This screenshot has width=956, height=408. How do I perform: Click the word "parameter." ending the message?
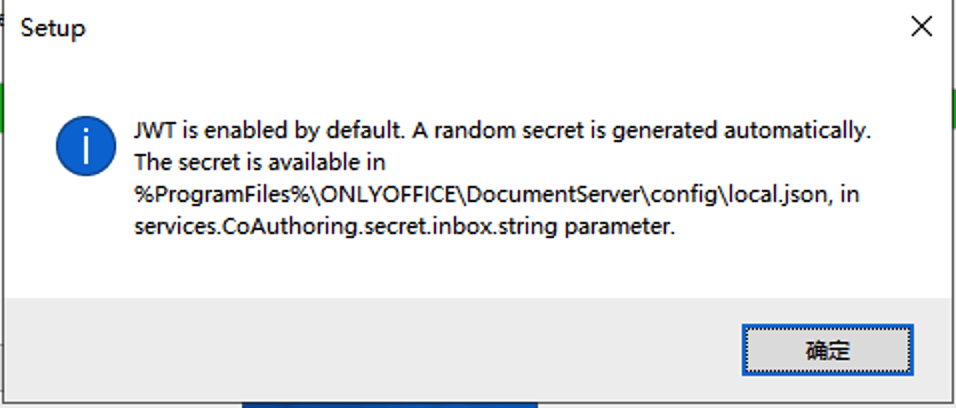pos(620,227)
